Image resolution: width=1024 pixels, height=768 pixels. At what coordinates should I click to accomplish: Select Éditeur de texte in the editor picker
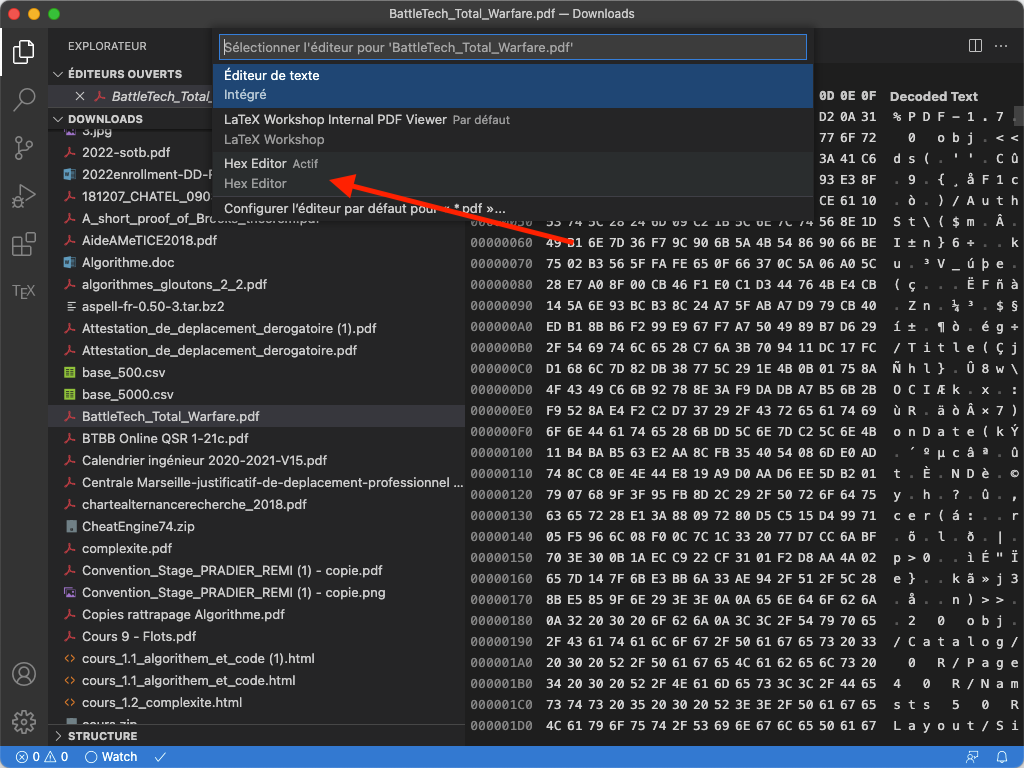click(x=300, y=82)
